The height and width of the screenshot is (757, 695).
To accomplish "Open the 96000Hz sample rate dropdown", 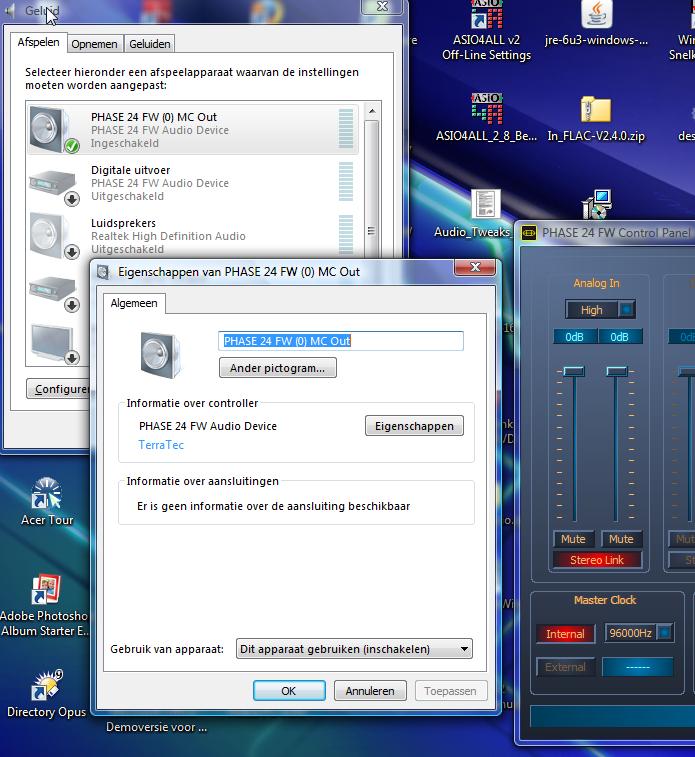I will click(x=665, y=632).
